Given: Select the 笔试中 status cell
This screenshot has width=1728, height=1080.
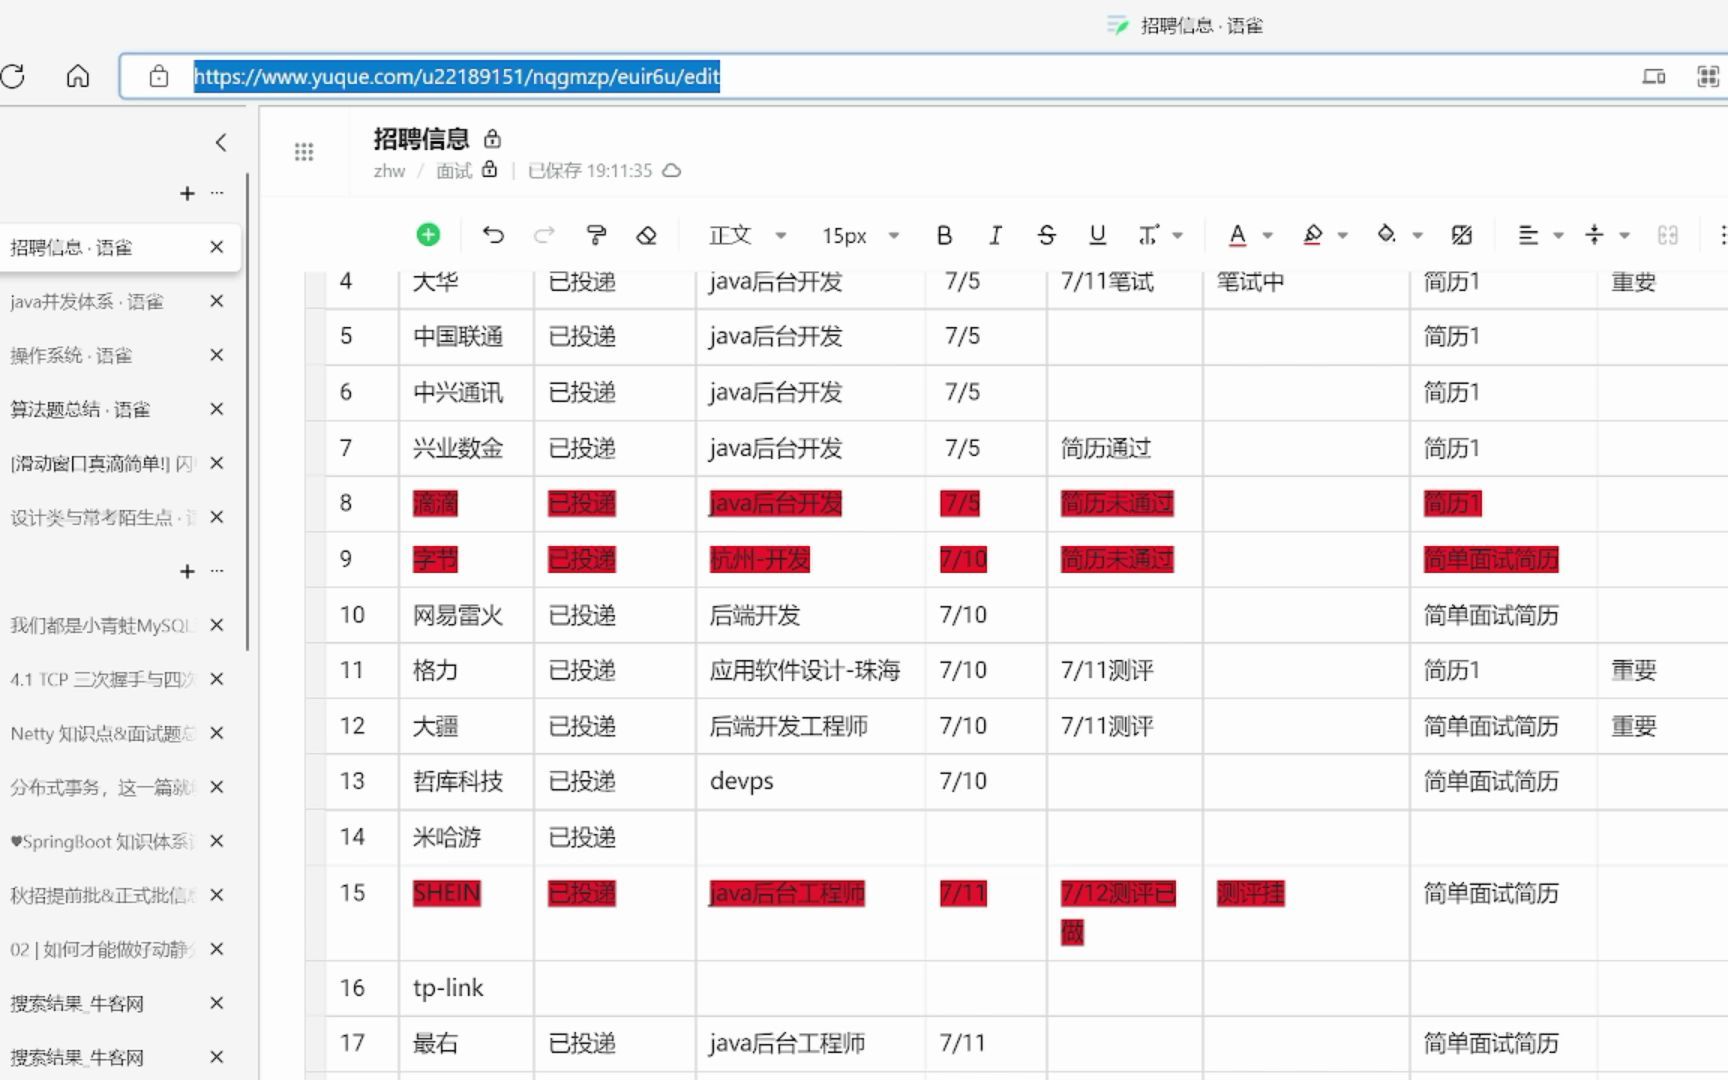Looking at the screenshot, I should 1306,282.
